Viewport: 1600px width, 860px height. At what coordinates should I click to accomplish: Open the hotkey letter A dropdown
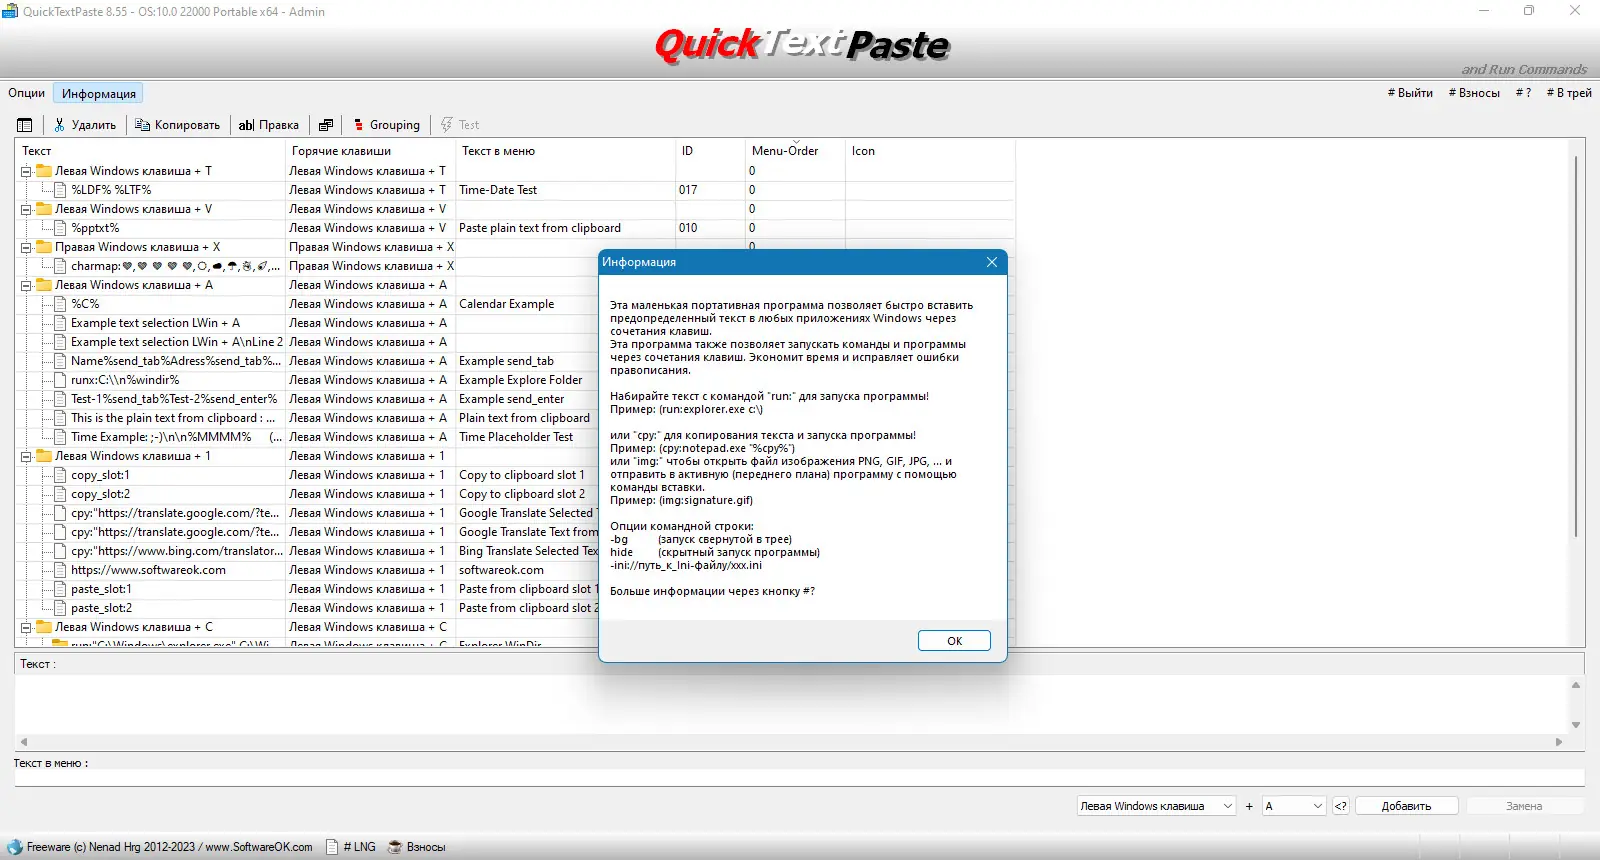1294,806
